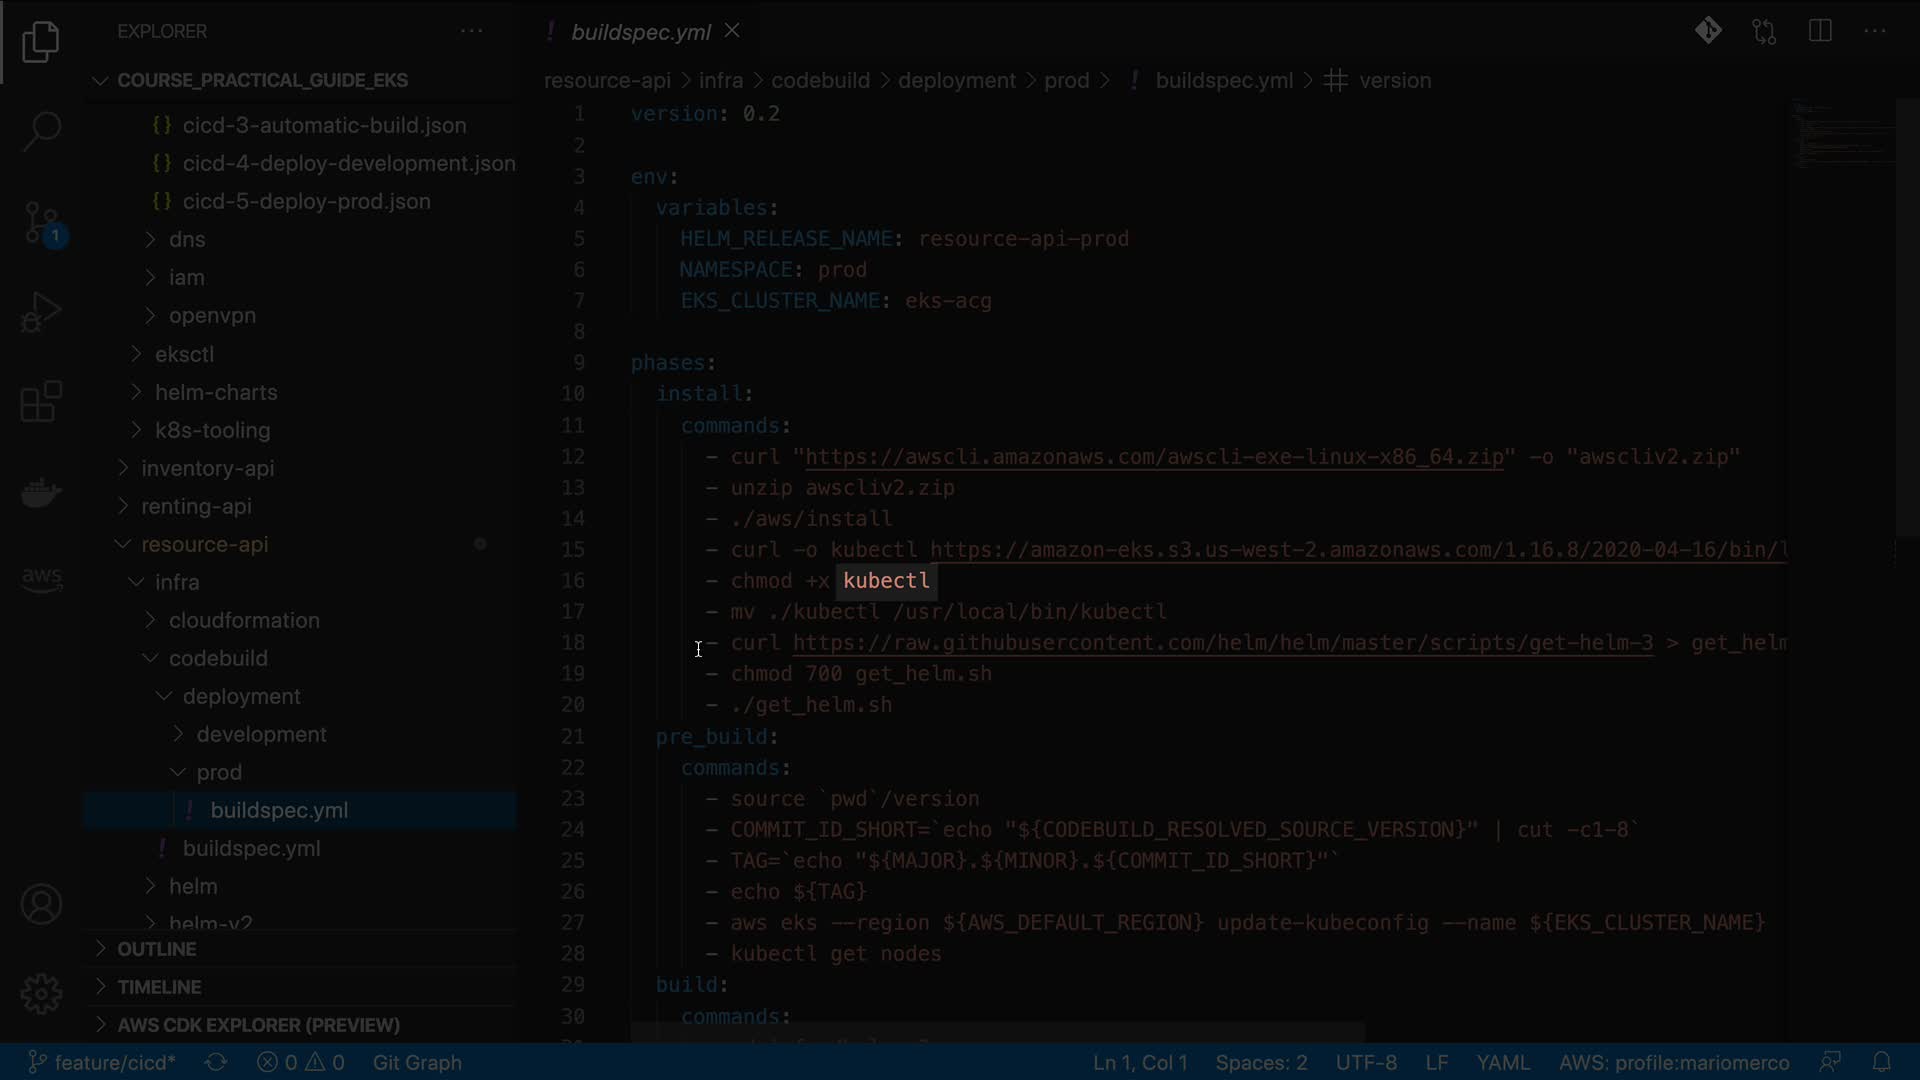Screen dimensions: 1920x1080
Task: Expand the TIMELINE section
Action: (159, 987)
